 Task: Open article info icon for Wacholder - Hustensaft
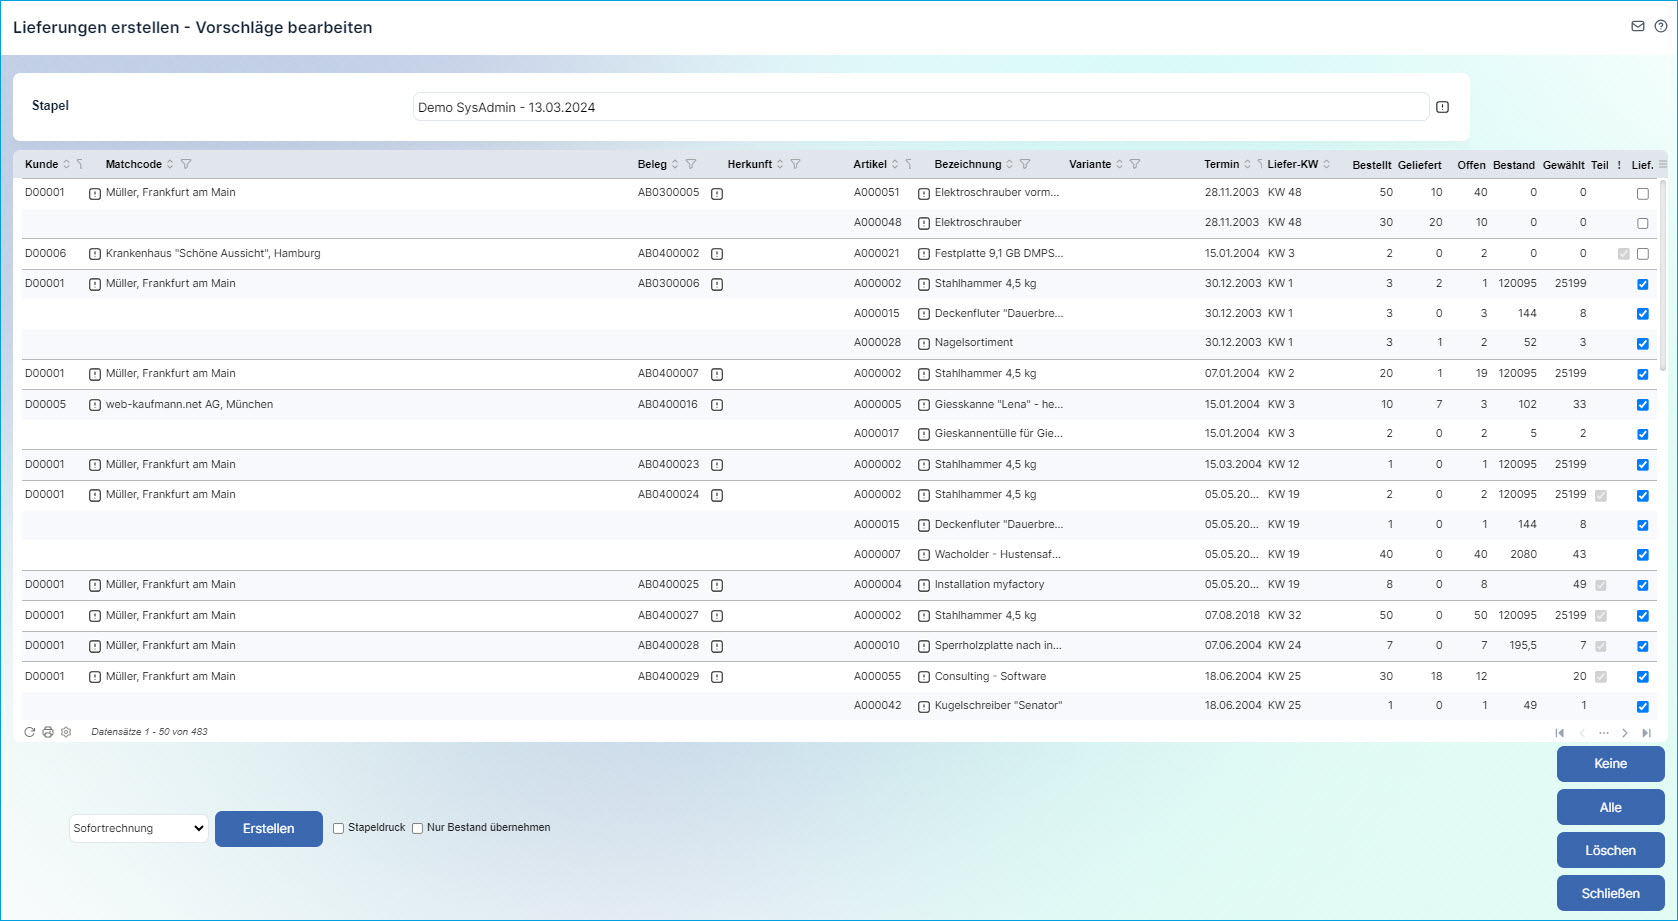pos(924,555)
